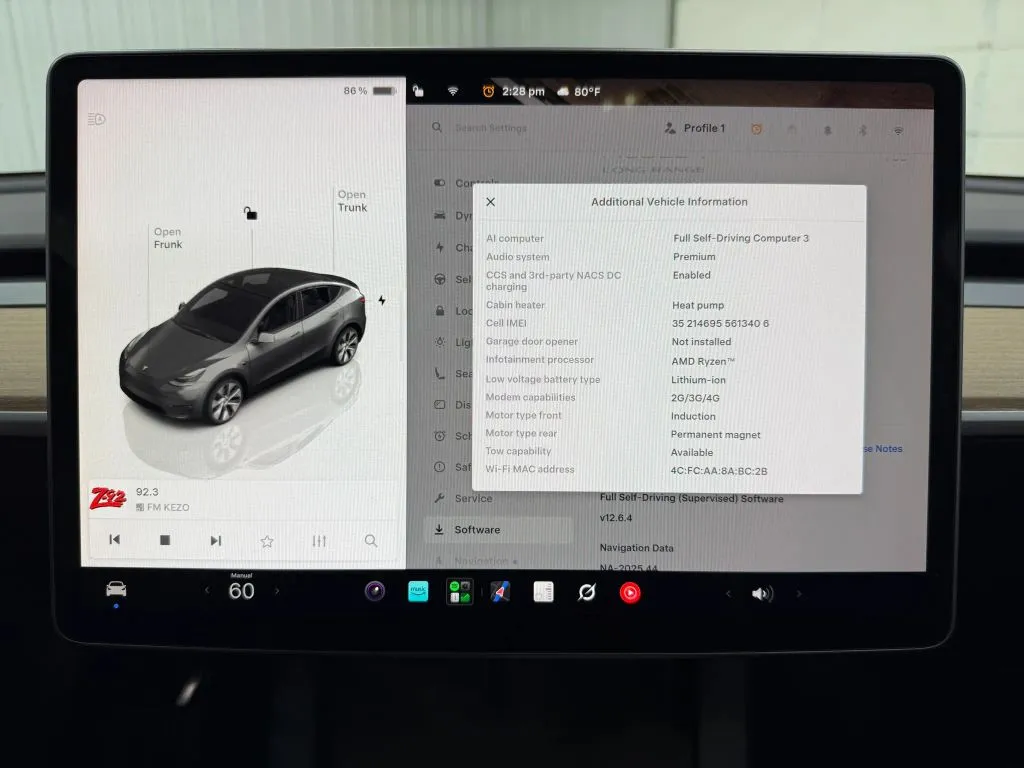Tap the 60 temperature setting

pos(242,591)
